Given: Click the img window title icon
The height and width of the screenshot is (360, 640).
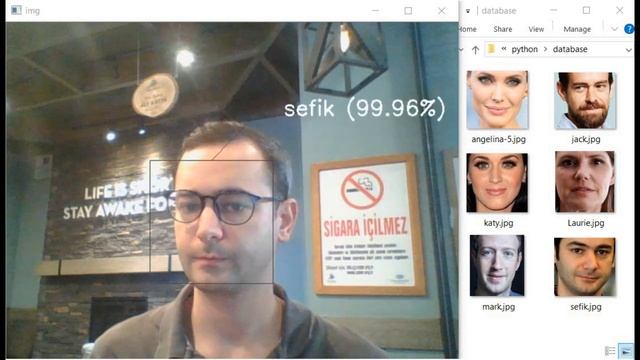Looking at the screenshot, I should 16,10.
